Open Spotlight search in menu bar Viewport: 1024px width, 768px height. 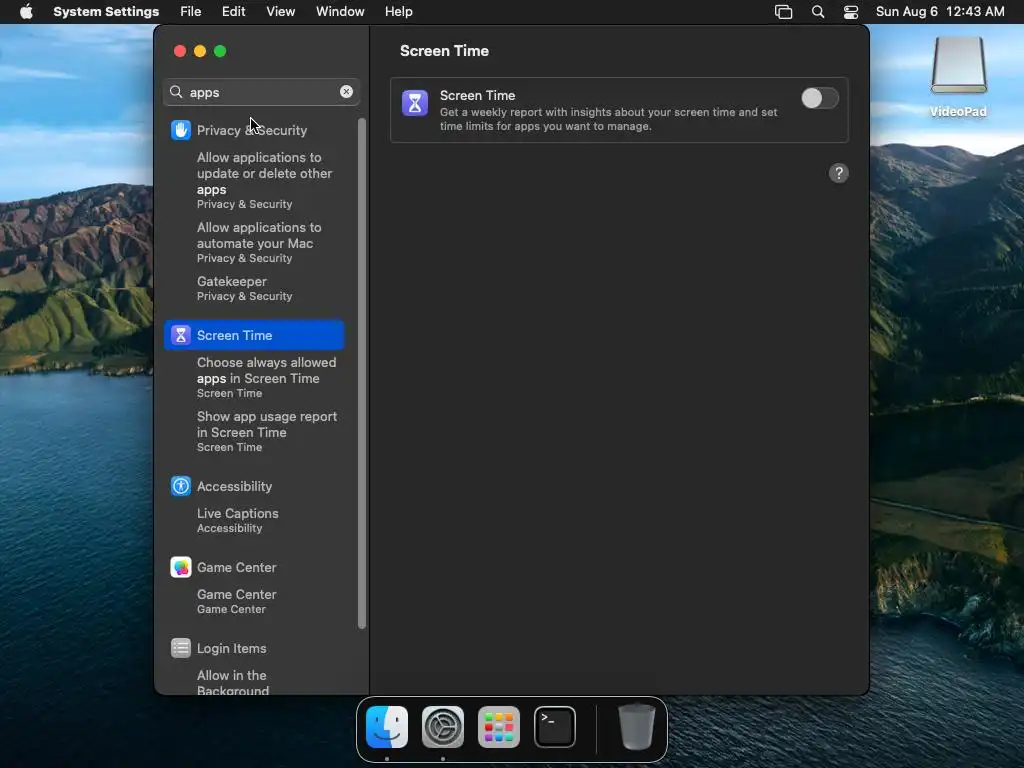point(818,12)
